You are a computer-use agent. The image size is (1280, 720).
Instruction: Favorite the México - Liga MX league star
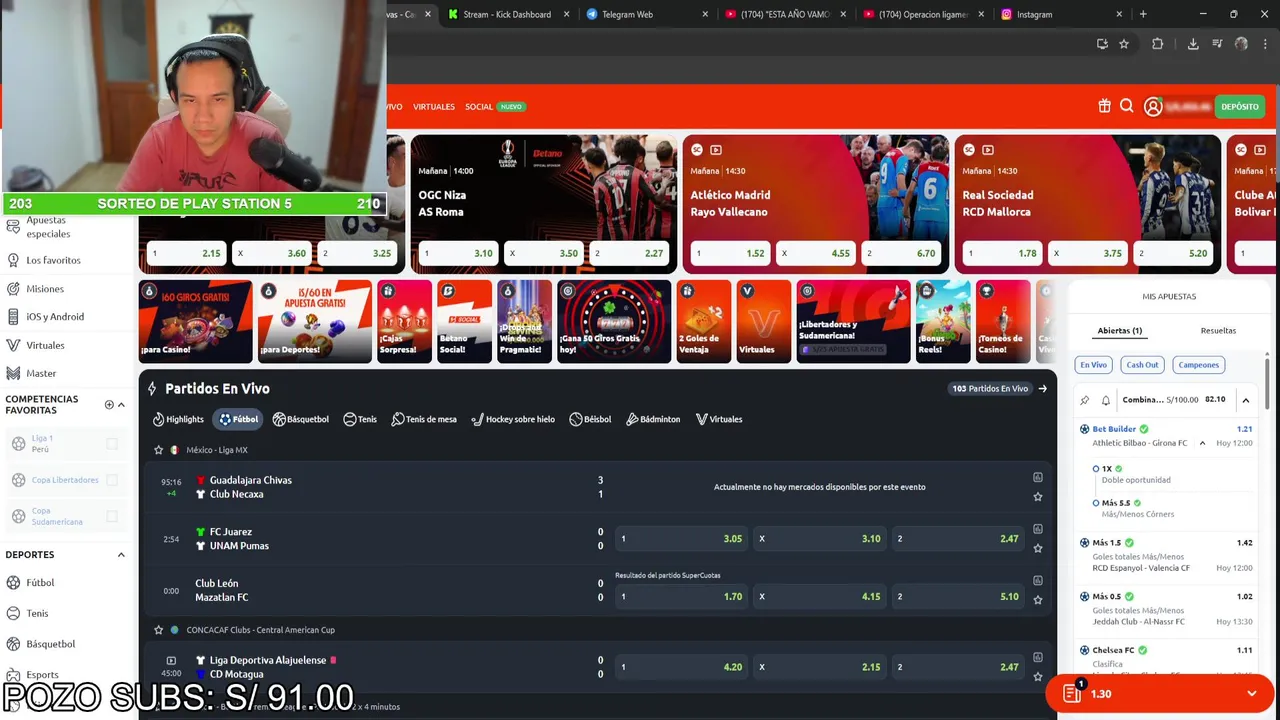pyautogui.click(x=158, y=450)
